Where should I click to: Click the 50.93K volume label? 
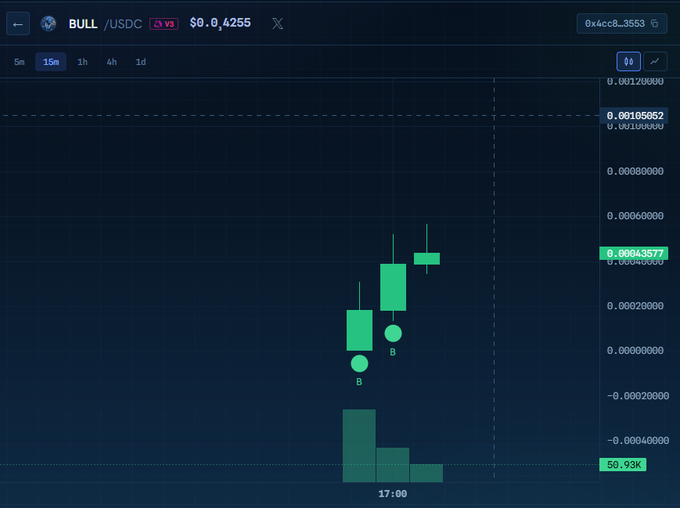pyautogui.click(x=623, y=465)
